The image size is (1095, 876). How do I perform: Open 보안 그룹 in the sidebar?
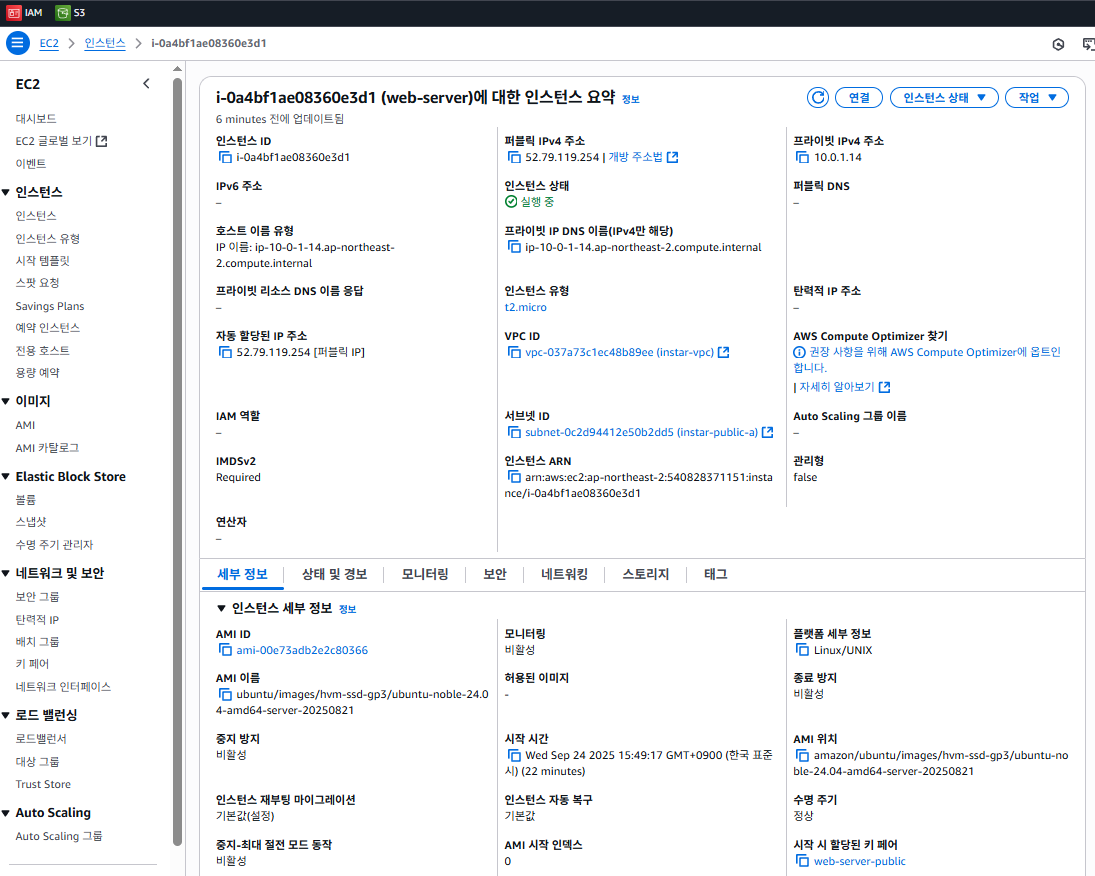click(38, 597)
